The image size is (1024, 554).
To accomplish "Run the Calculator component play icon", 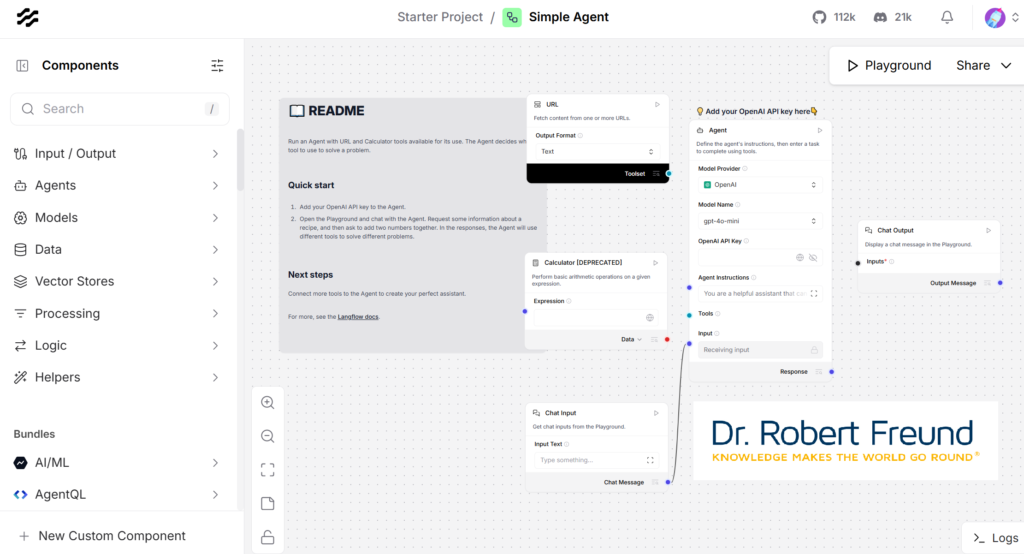I will click(x=656, y=263).
